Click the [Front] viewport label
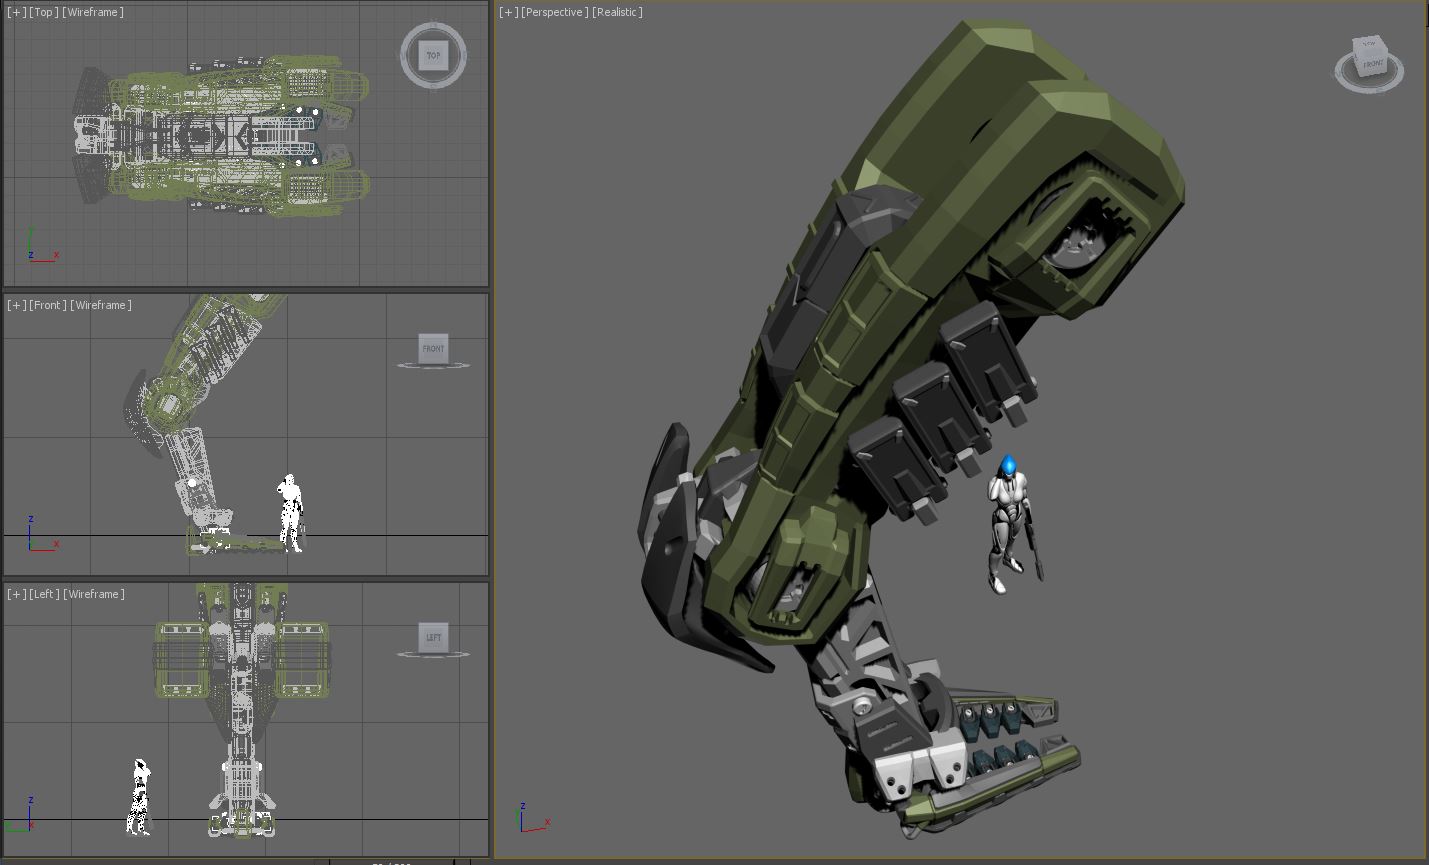Screen dimensions: 1429x865 (x=47, y=305)
